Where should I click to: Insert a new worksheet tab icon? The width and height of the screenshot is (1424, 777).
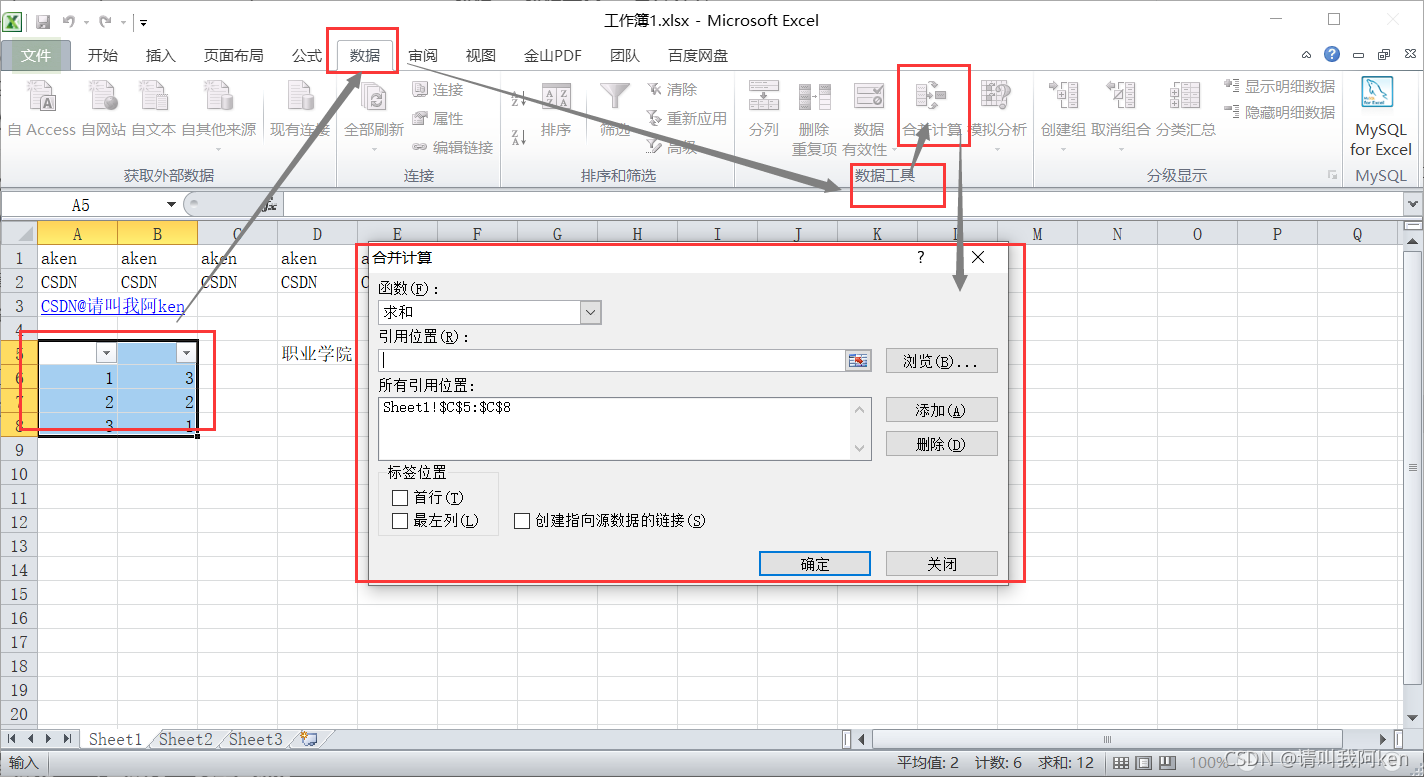[x=309, y=739]
